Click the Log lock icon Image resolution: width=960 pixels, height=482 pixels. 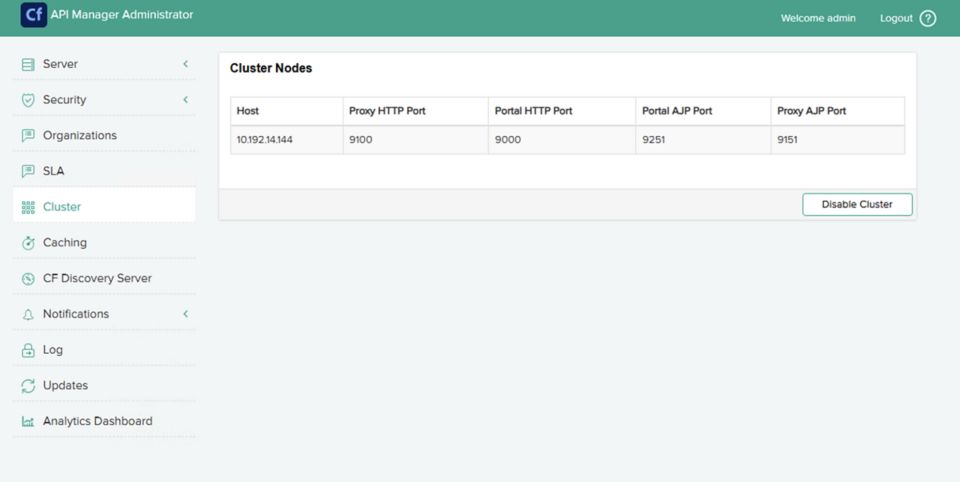pyautogui.click(x=28, y=350)
